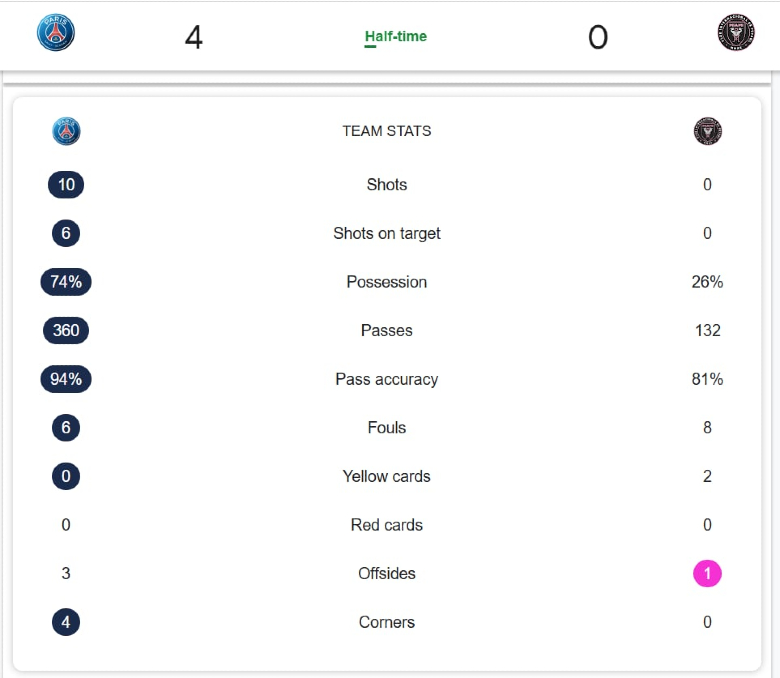
Task: Click the Shots on target label
Action: click(387, 233)
